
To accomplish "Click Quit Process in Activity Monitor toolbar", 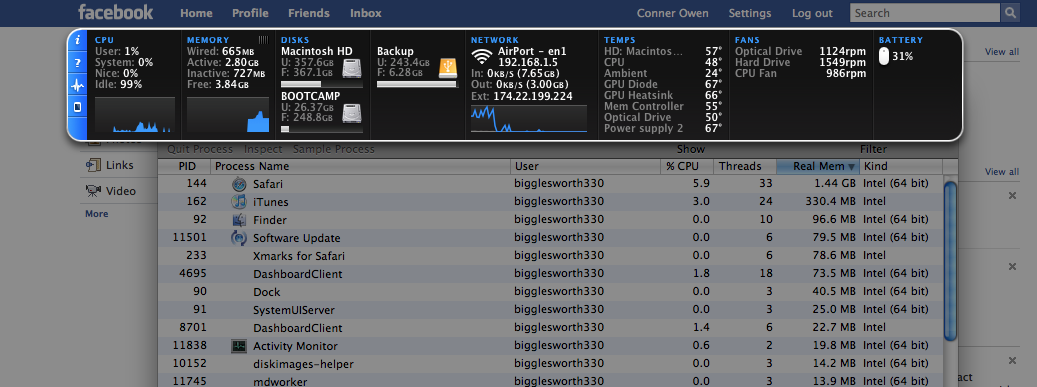I will pos(200,150).
